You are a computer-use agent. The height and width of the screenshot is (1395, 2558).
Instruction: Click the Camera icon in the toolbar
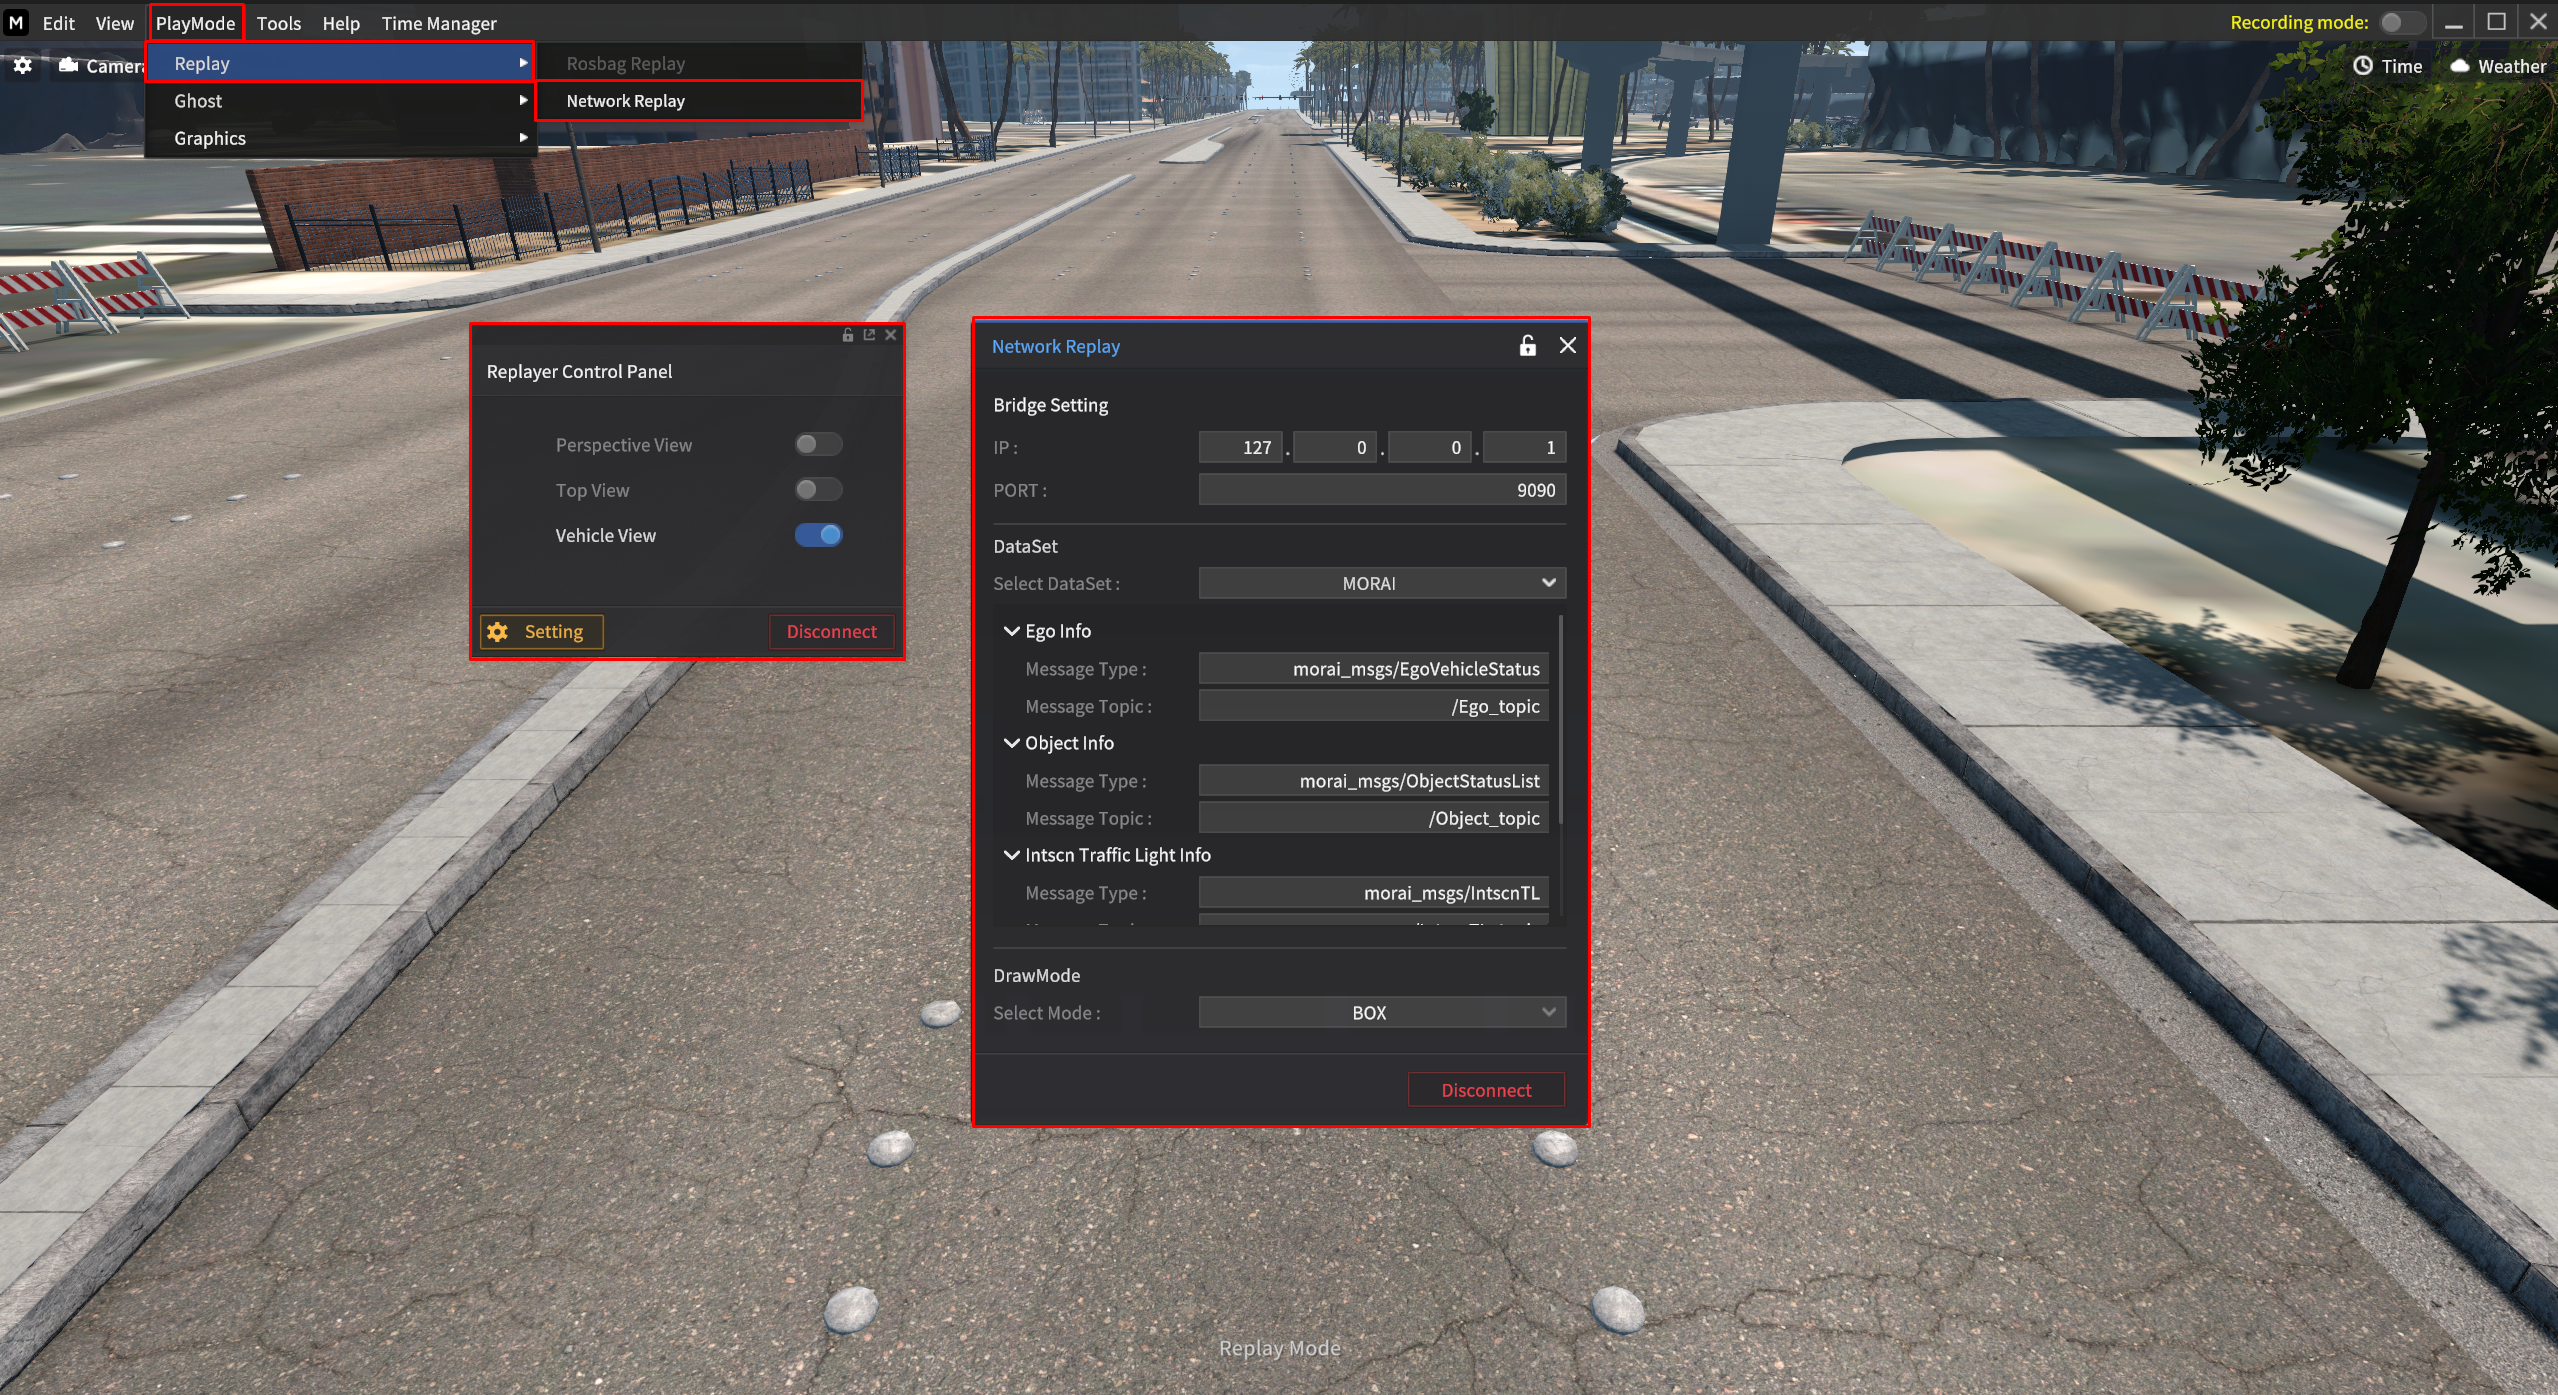pos(69,66)
